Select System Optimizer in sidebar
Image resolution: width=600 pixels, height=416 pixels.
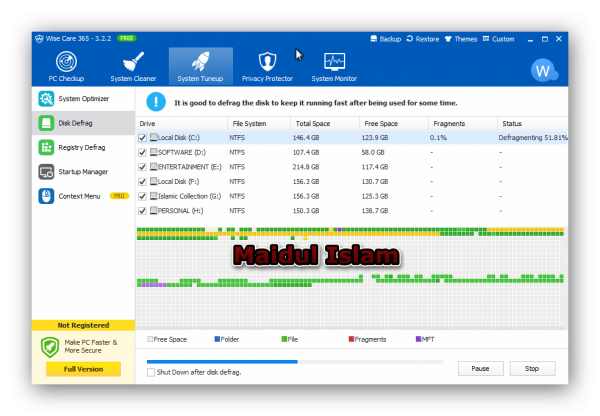pyautogui.click(x=83, y=99)
